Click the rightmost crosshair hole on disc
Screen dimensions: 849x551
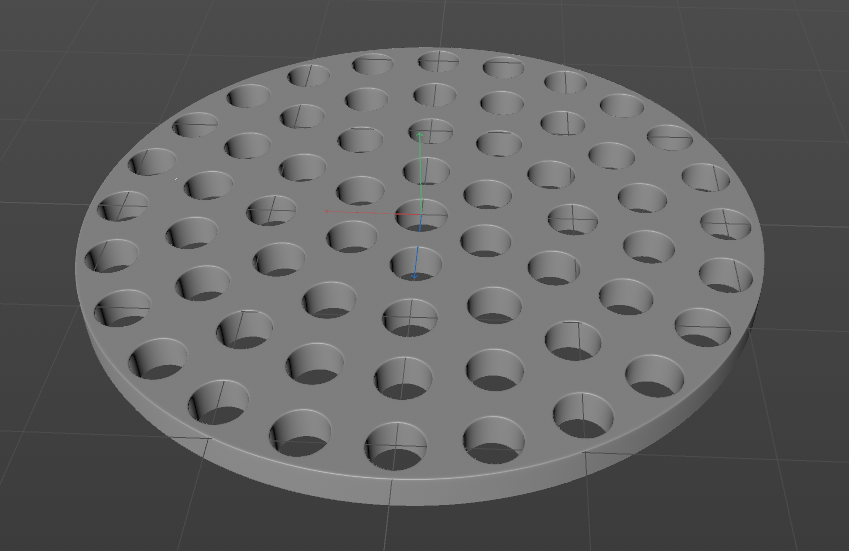point(726,224)
